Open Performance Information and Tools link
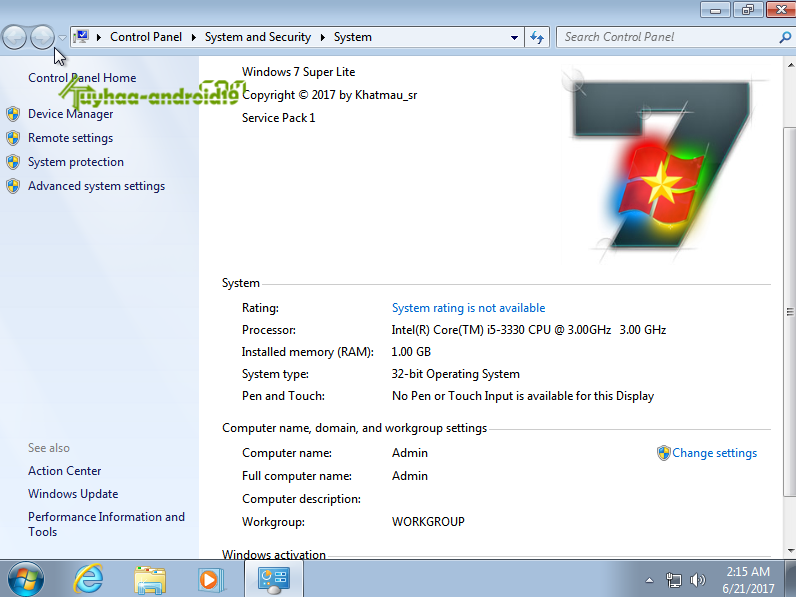The image size is (796, 597). [x=106, y=524]
